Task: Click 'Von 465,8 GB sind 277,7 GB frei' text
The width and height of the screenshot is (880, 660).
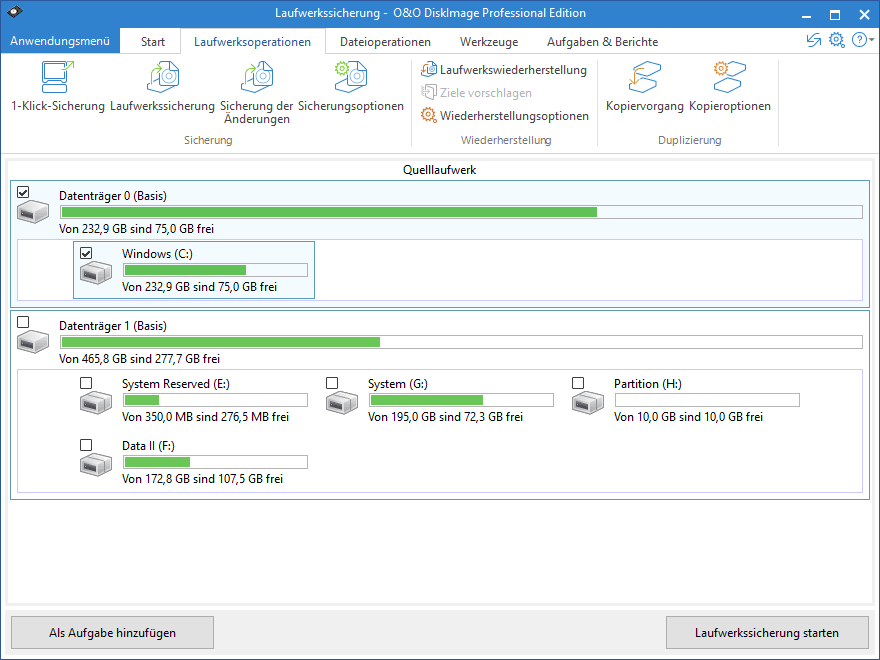Action: 139,359
